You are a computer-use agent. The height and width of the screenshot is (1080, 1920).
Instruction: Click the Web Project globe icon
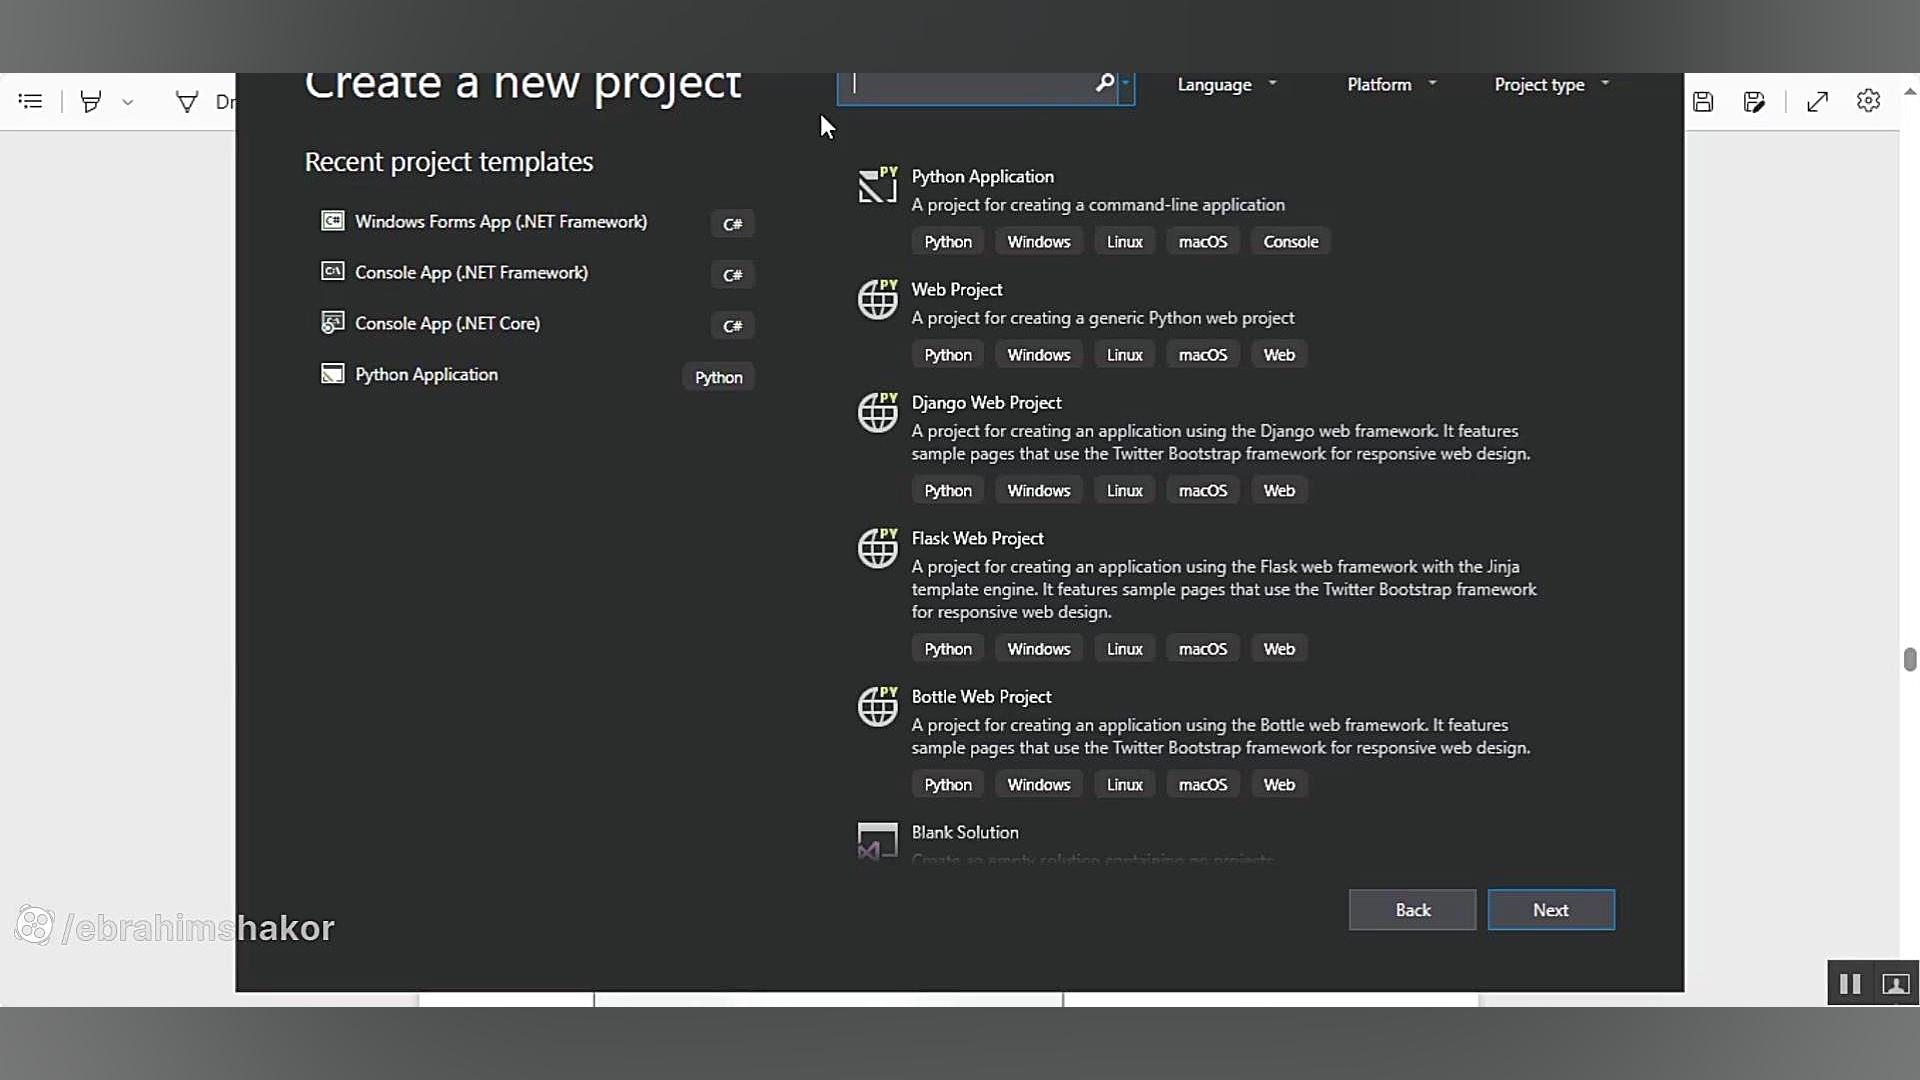(x=877, y=299)
